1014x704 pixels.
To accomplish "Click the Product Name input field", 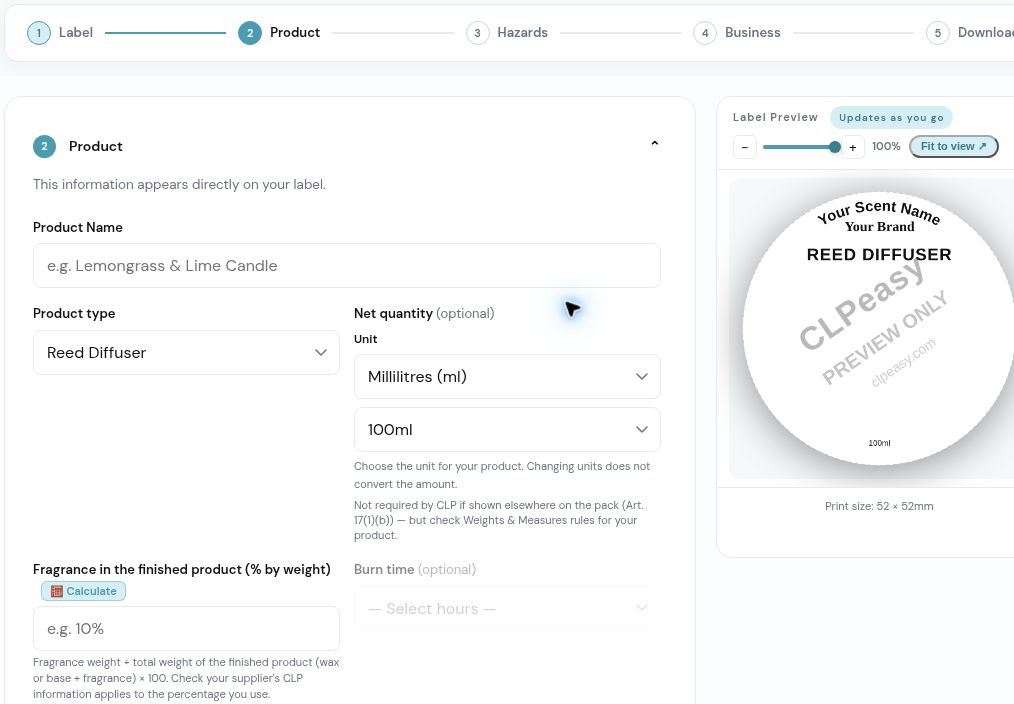I will click(347, 266).
